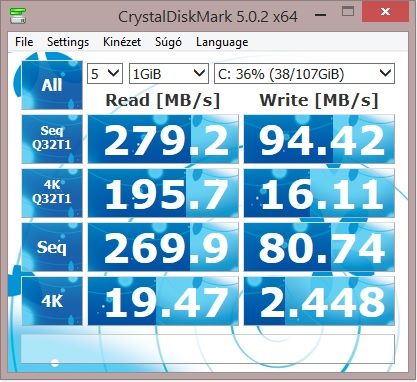Run the 4K benchmark
This screenshot has width=417, height=382.
coord(52,301)
